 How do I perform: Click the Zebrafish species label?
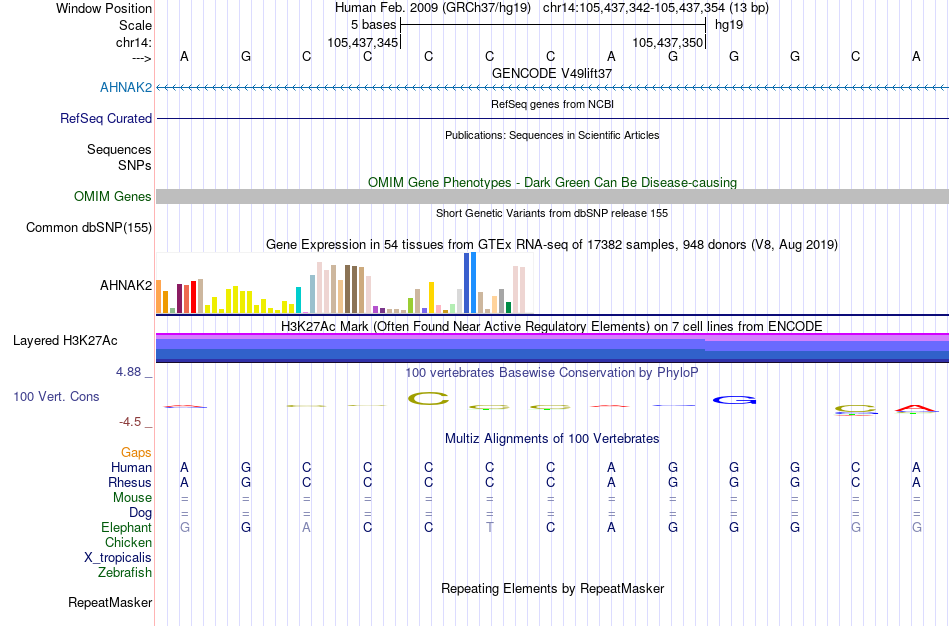125,572
